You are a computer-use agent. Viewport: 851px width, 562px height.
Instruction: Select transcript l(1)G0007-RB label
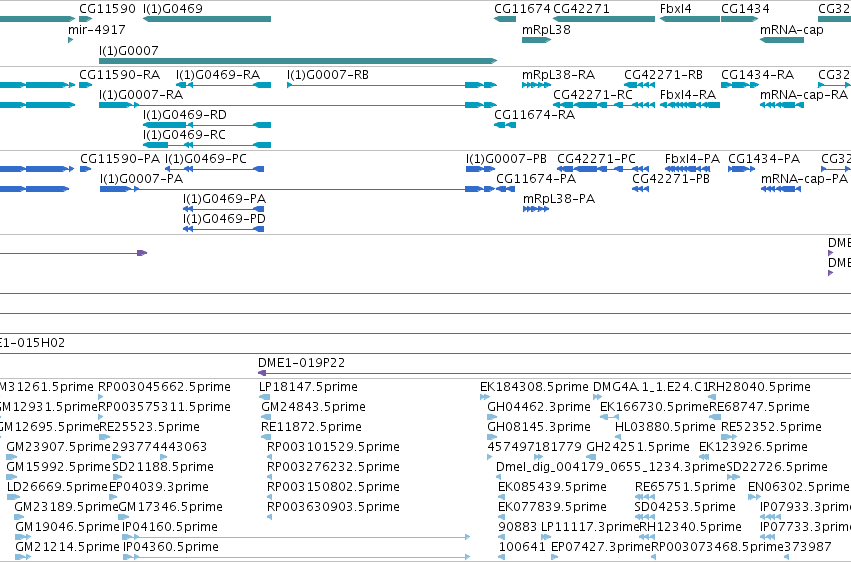click(328, 74)
